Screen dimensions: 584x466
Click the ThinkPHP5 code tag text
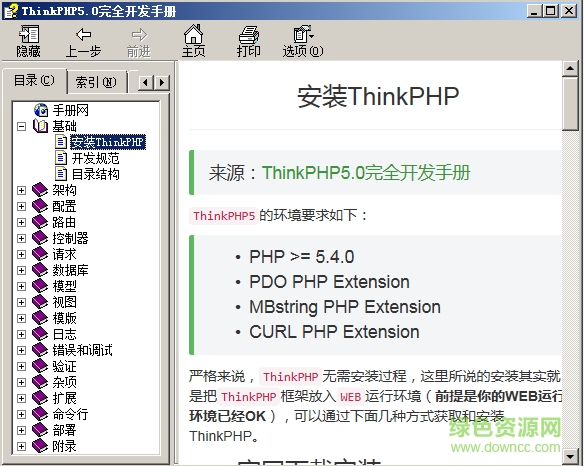click(x=224, y=216)
